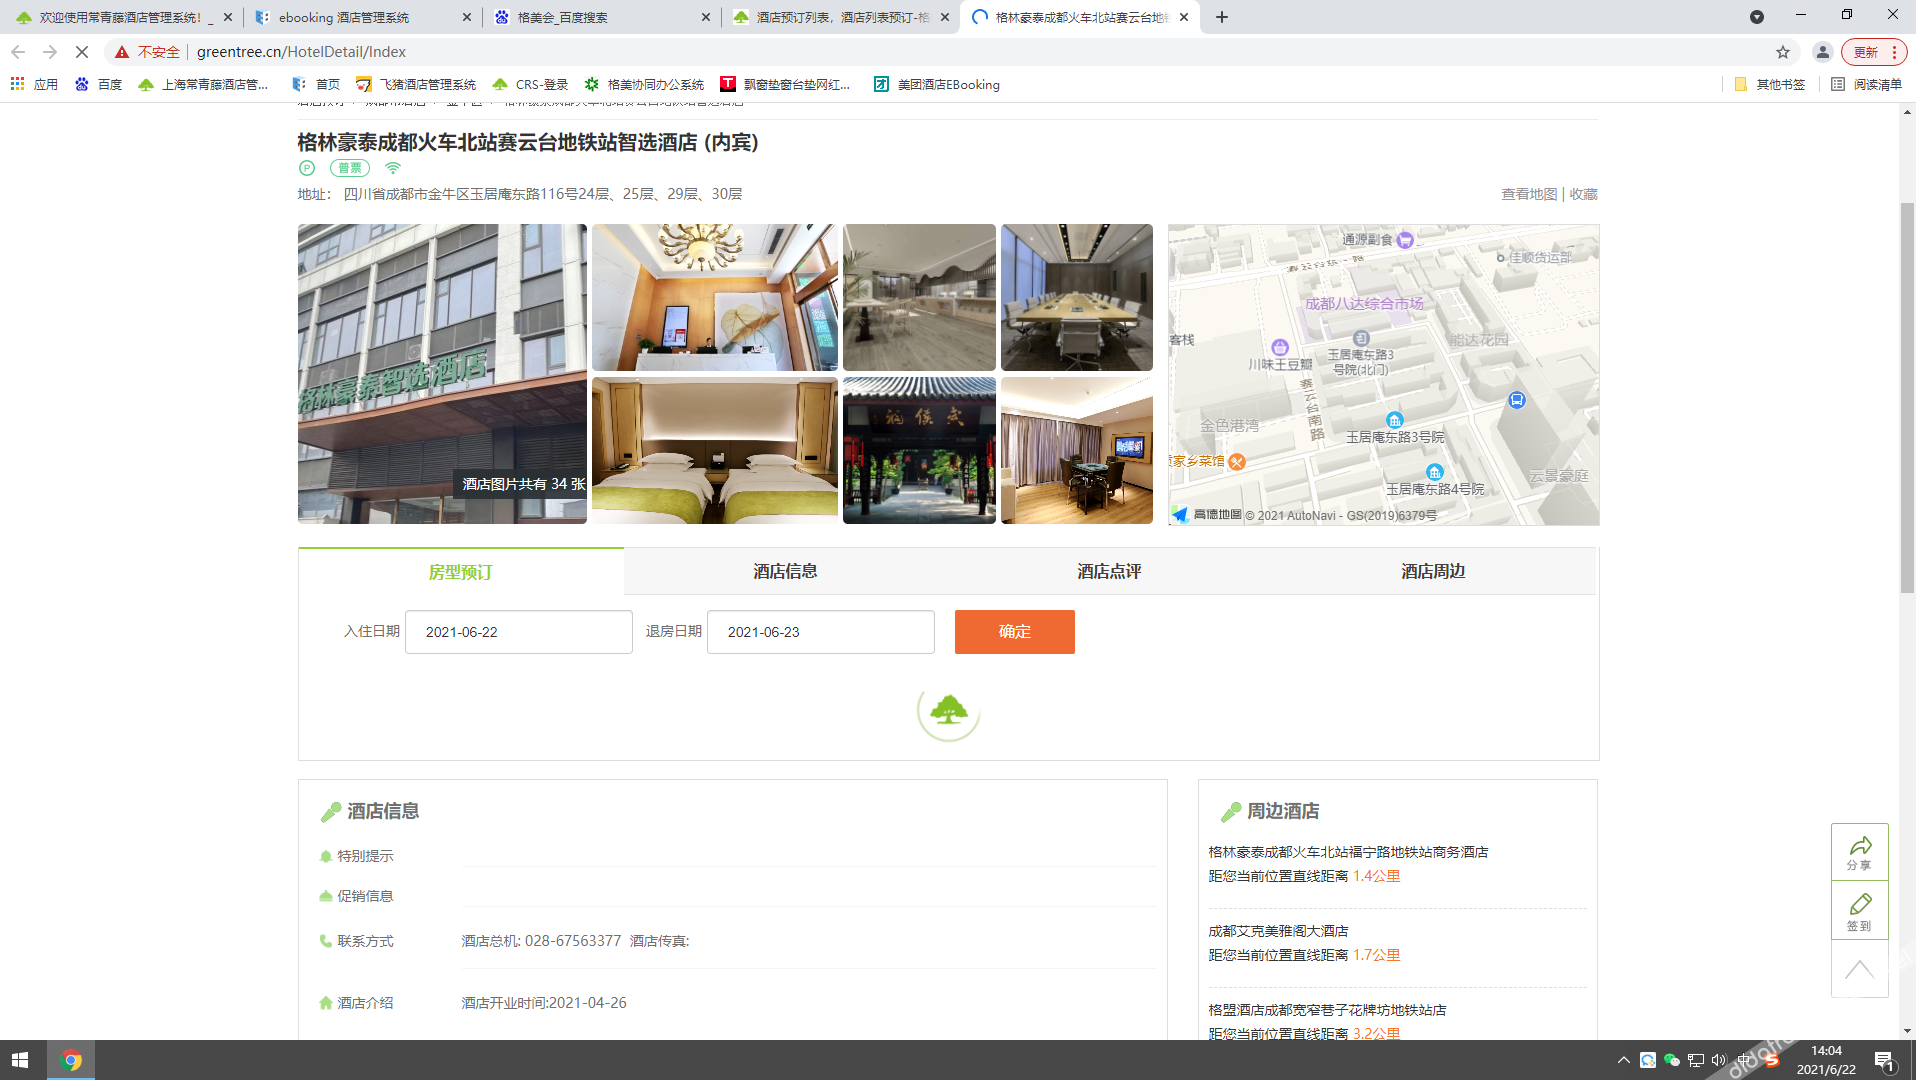Click the map preview panel
The image size is (1916, 1080).
(1384, 374)
